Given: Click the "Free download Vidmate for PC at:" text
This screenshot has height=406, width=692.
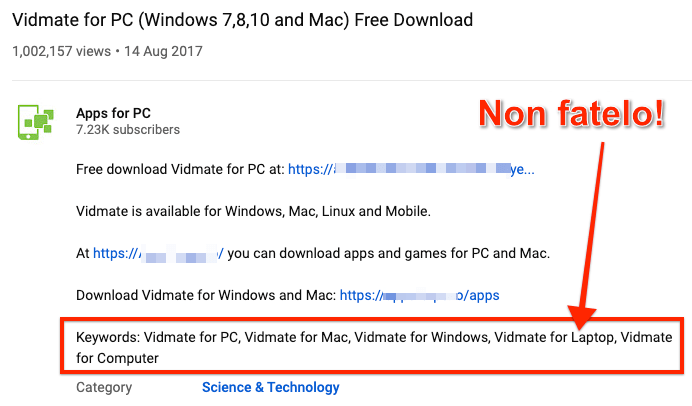Looking at the screenshot, I should (180, 170).
